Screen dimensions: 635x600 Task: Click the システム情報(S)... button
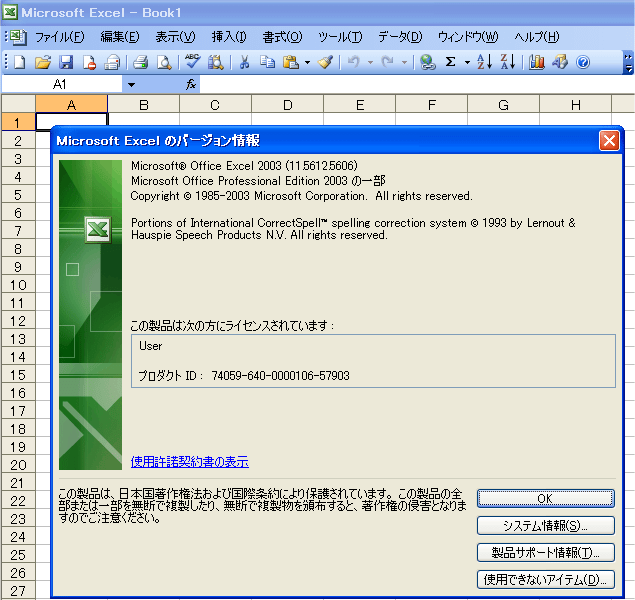(x=546, y=526)
